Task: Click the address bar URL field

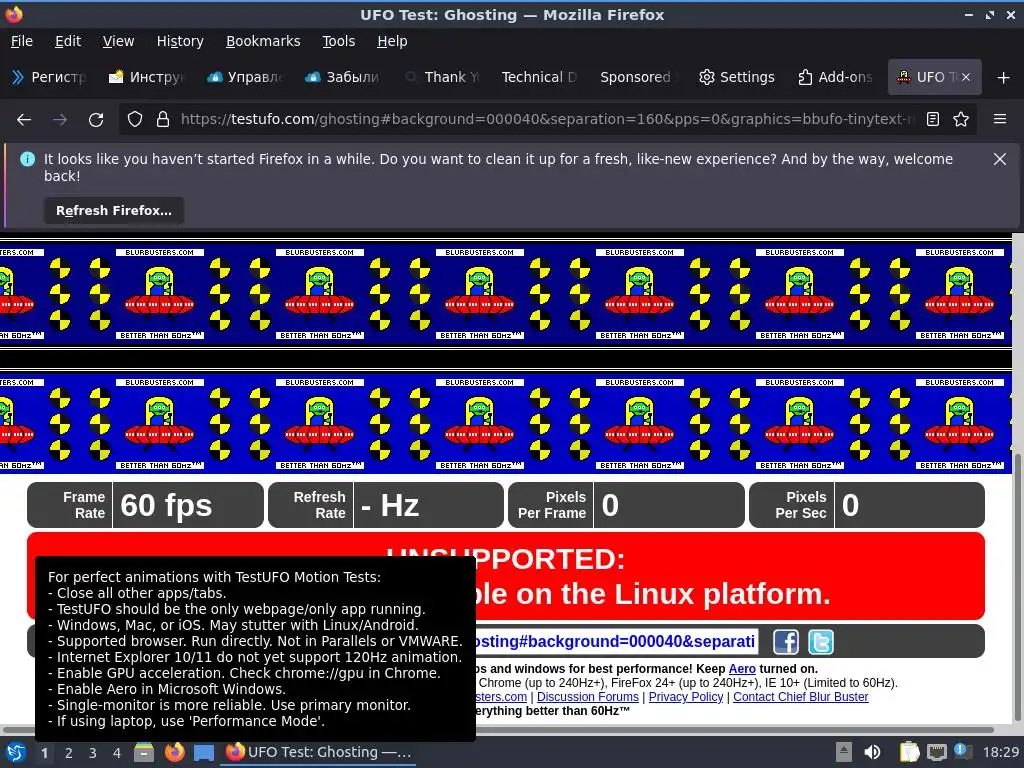Action: pos(547,120)
